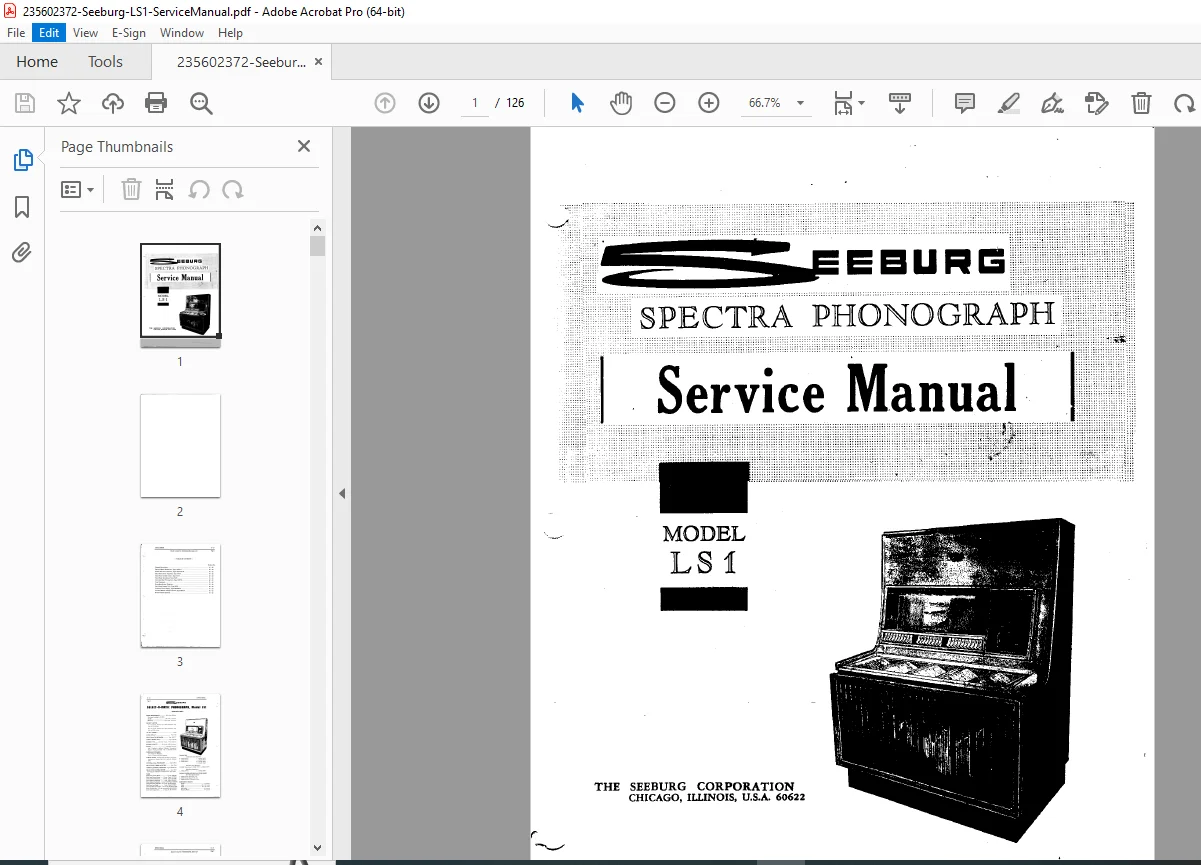Click the thumbnails panel scrollbar thumb
This screenshot has width=1201, height=865.
tap(318, 246)
